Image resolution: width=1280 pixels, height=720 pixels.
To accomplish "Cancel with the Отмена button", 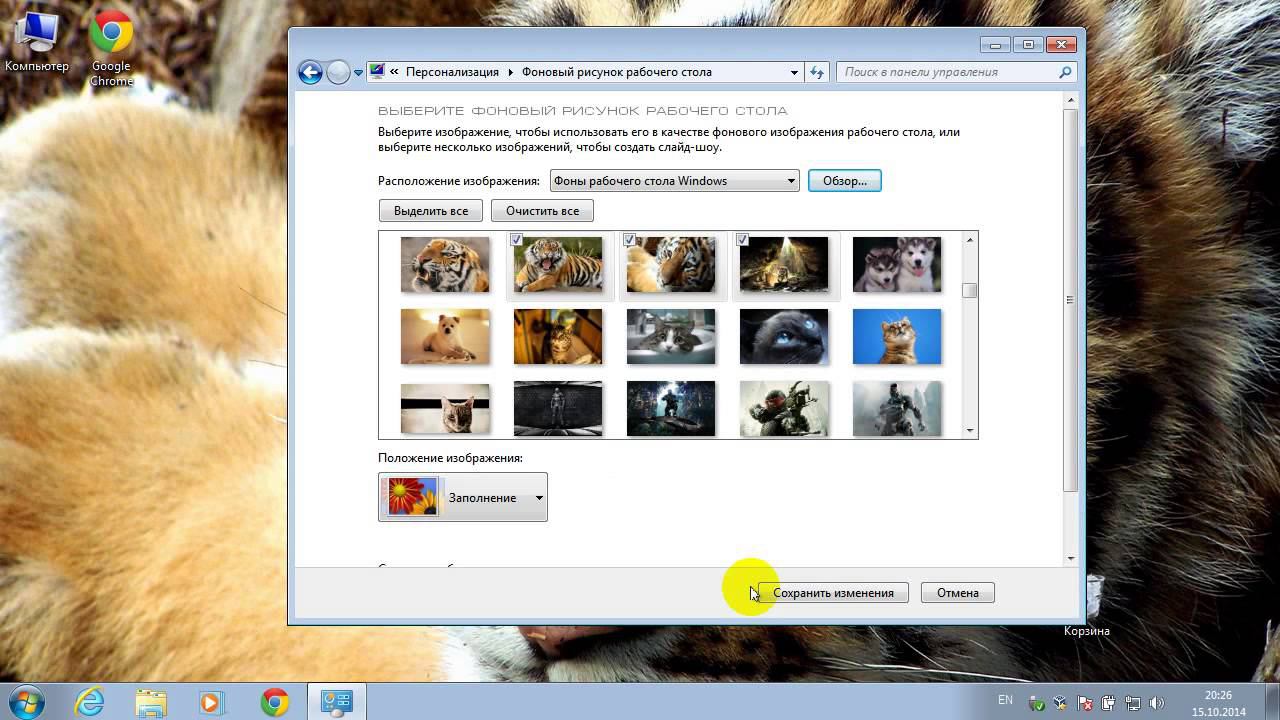I will click(957, 593).
